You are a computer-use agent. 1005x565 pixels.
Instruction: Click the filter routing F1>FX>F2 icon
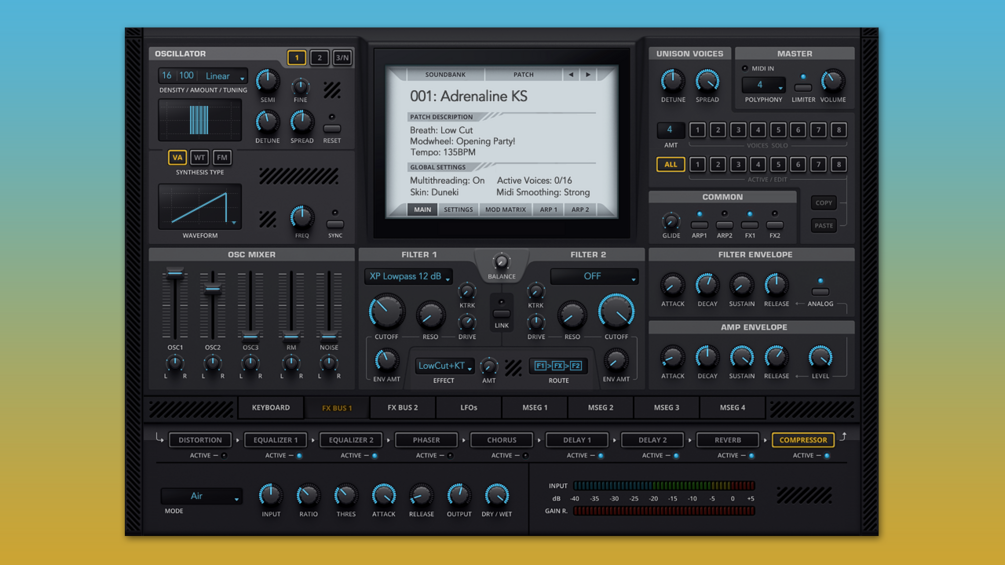558,366
